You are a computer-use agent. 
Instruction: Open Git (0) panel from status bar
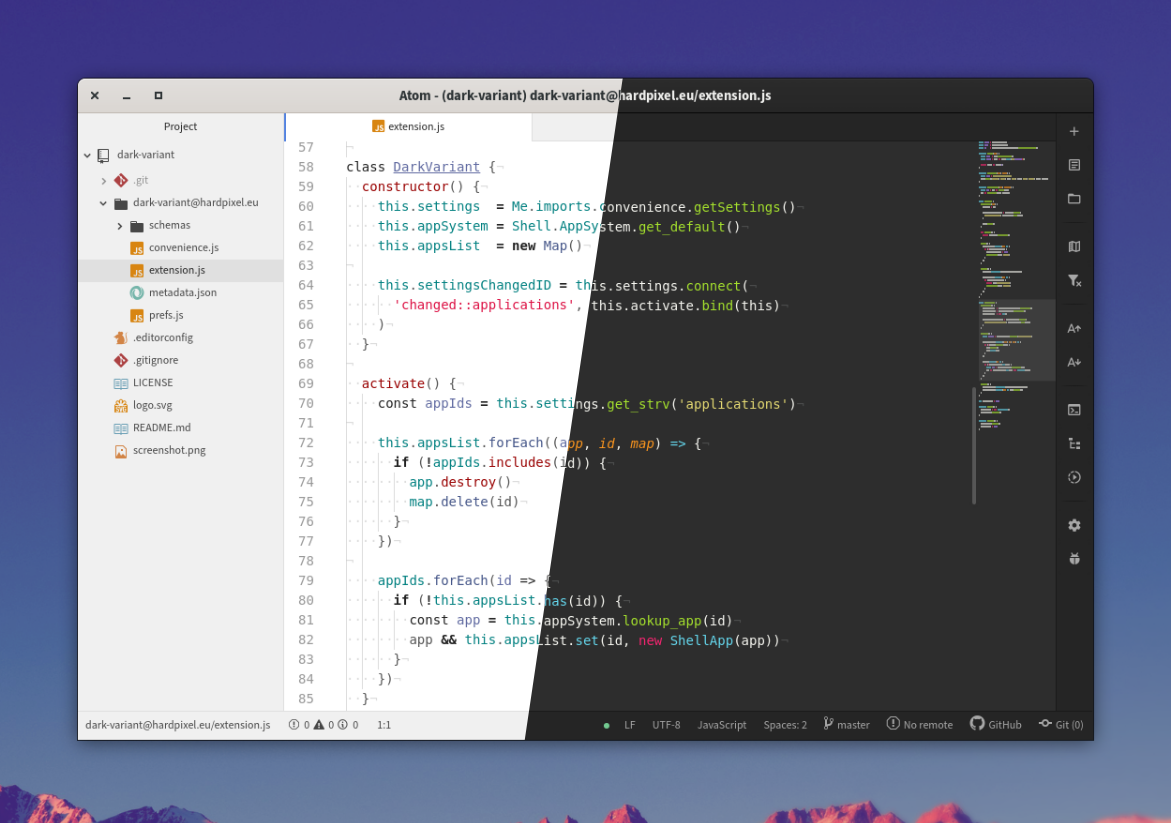tap(1061, 724)
